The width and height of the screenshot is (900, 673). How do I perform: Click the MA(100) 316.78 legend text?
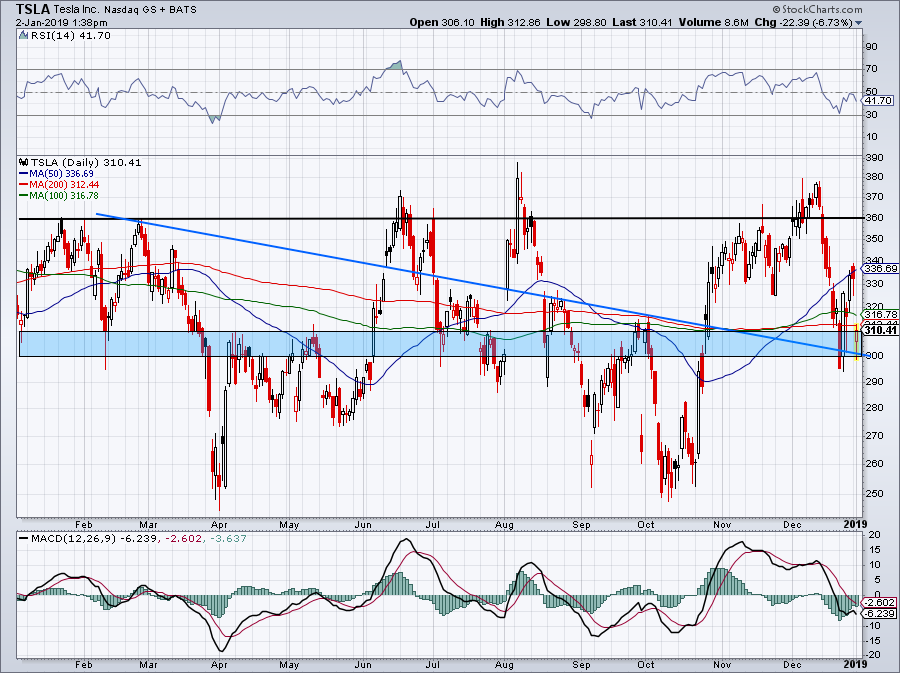64,196
